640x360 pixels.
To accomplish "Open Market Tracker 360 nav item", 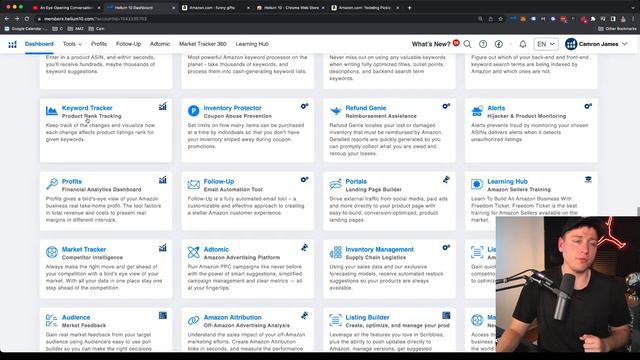I will (x=202, y=44).
